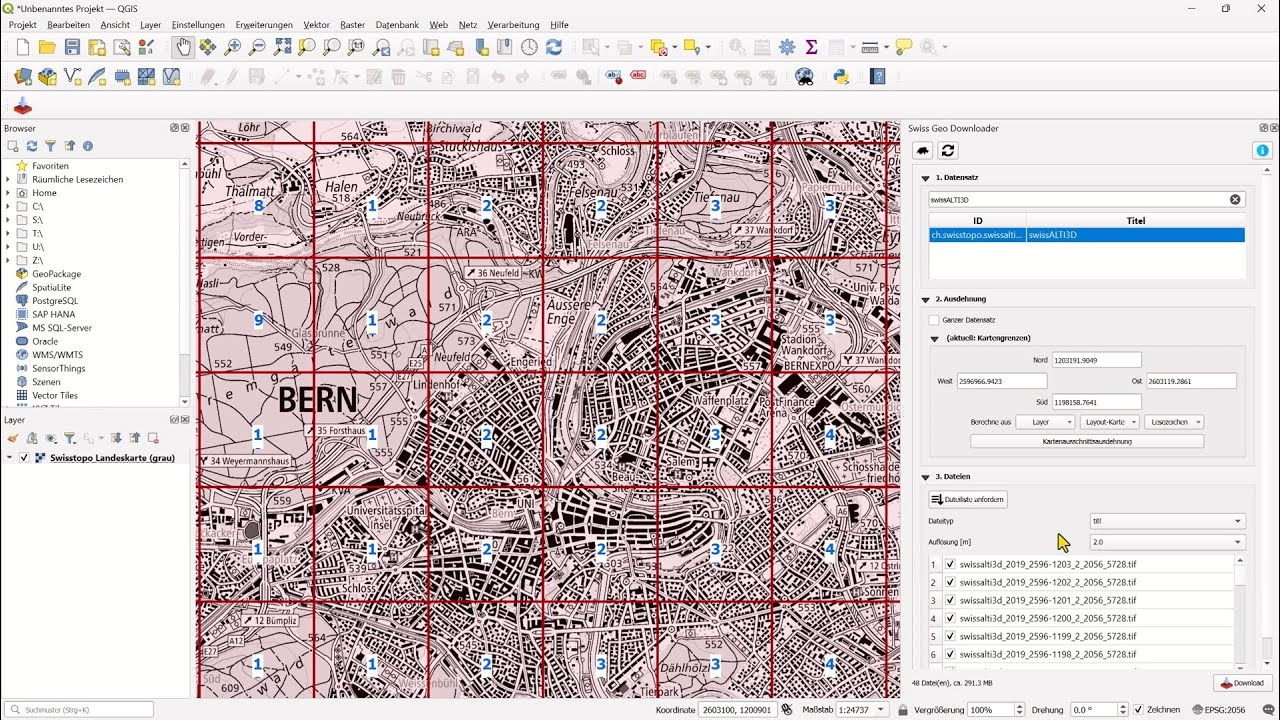
Task: Click the Nord coordinate field
Action: pyautogui.click(x=1096, y=360)
